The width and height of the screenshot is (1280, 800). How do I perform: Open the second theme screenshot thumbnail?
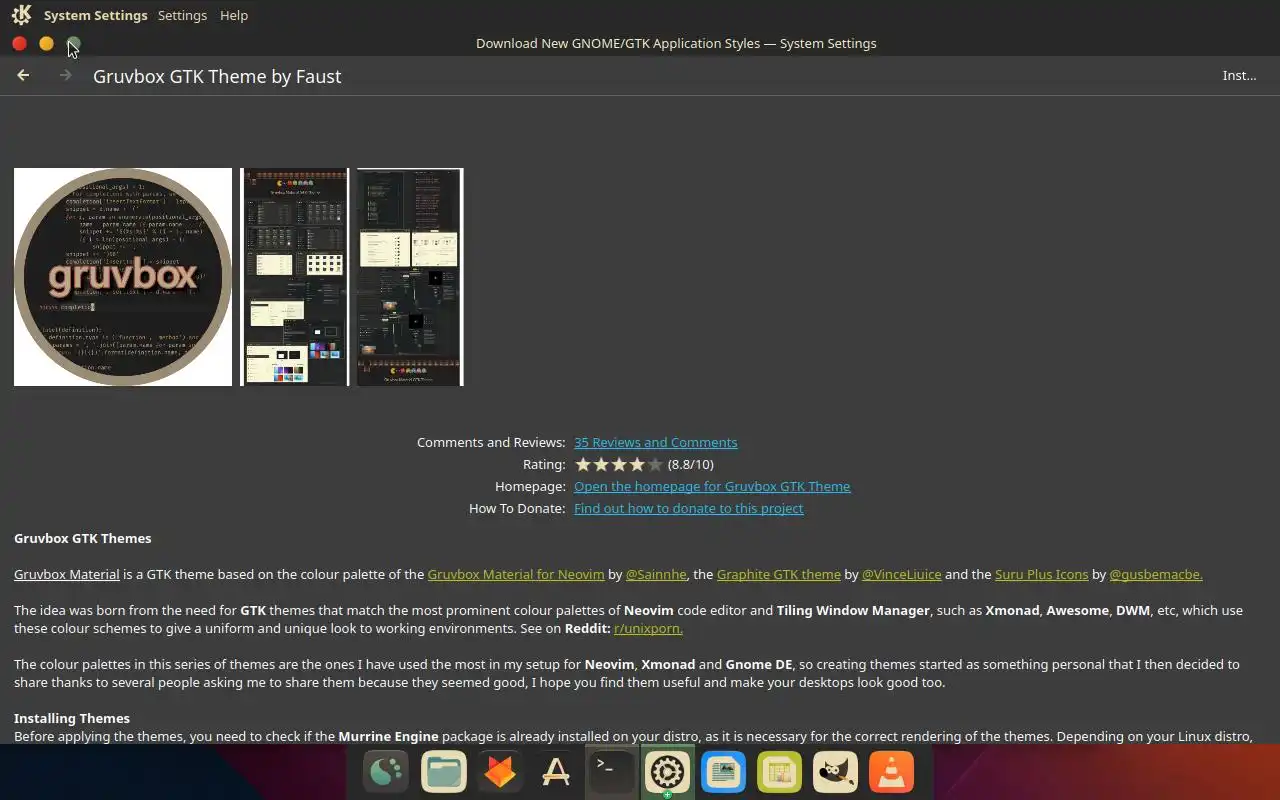(x=295, y=277)
